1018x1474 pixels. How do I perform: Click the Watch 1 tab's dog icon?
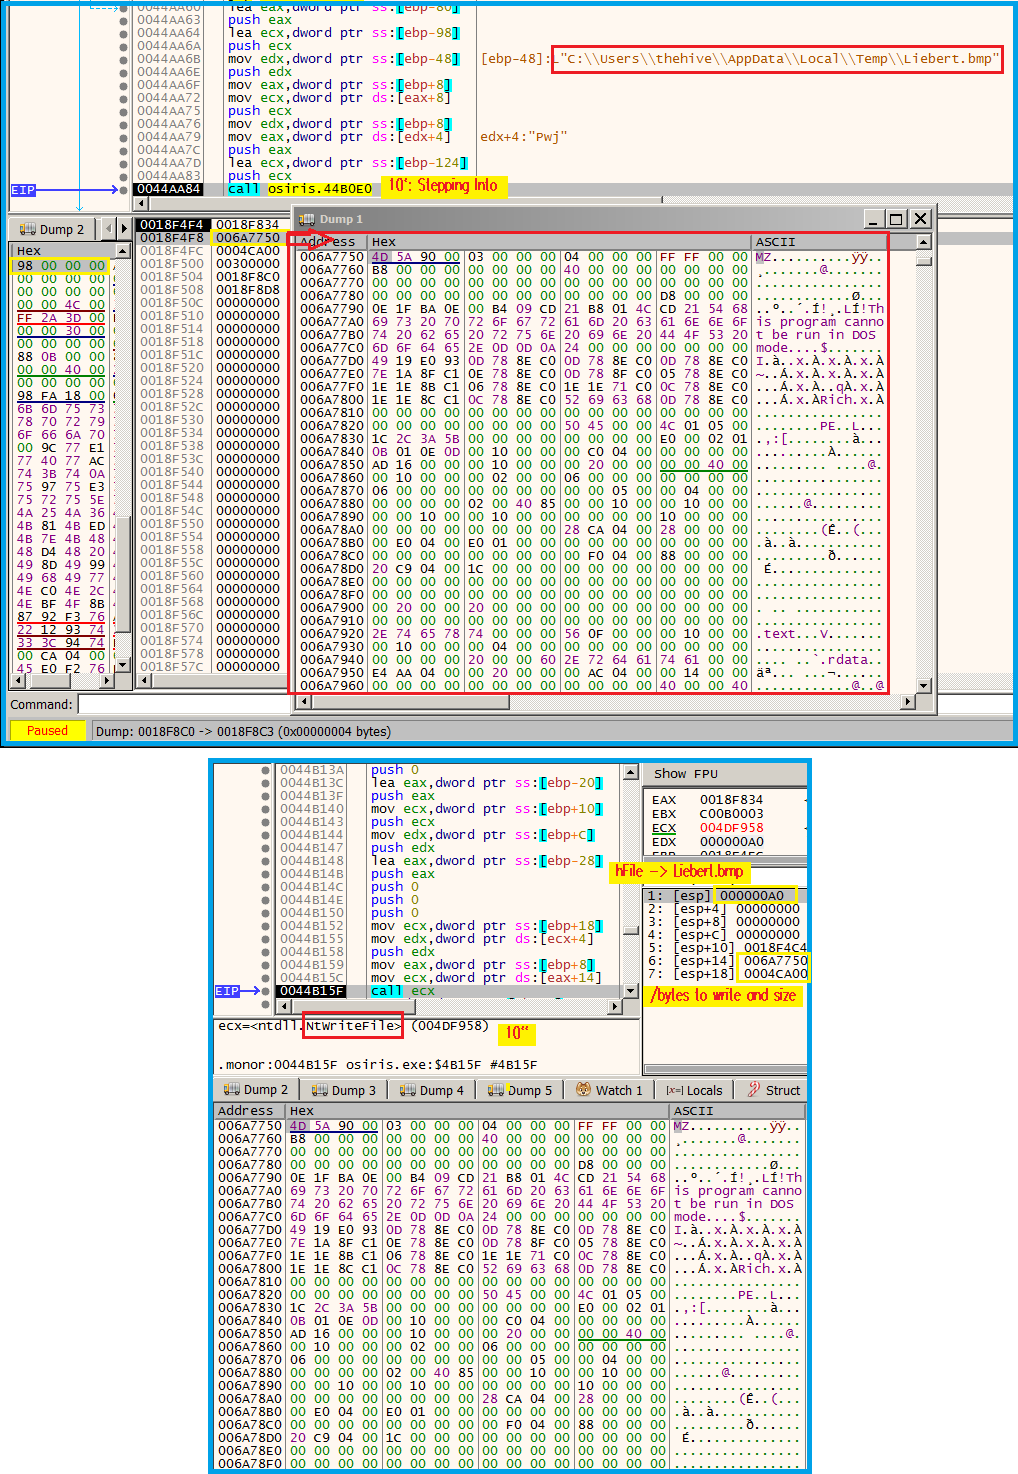tap(583, 1090)
